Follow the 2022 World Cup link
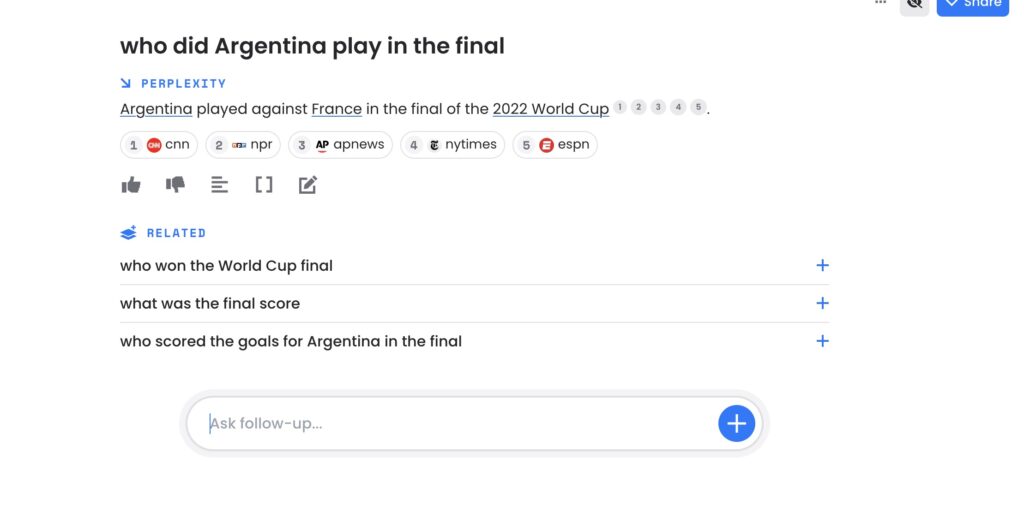The width and height of the screenshot is (1024, 512). click(x=551, y=109)
